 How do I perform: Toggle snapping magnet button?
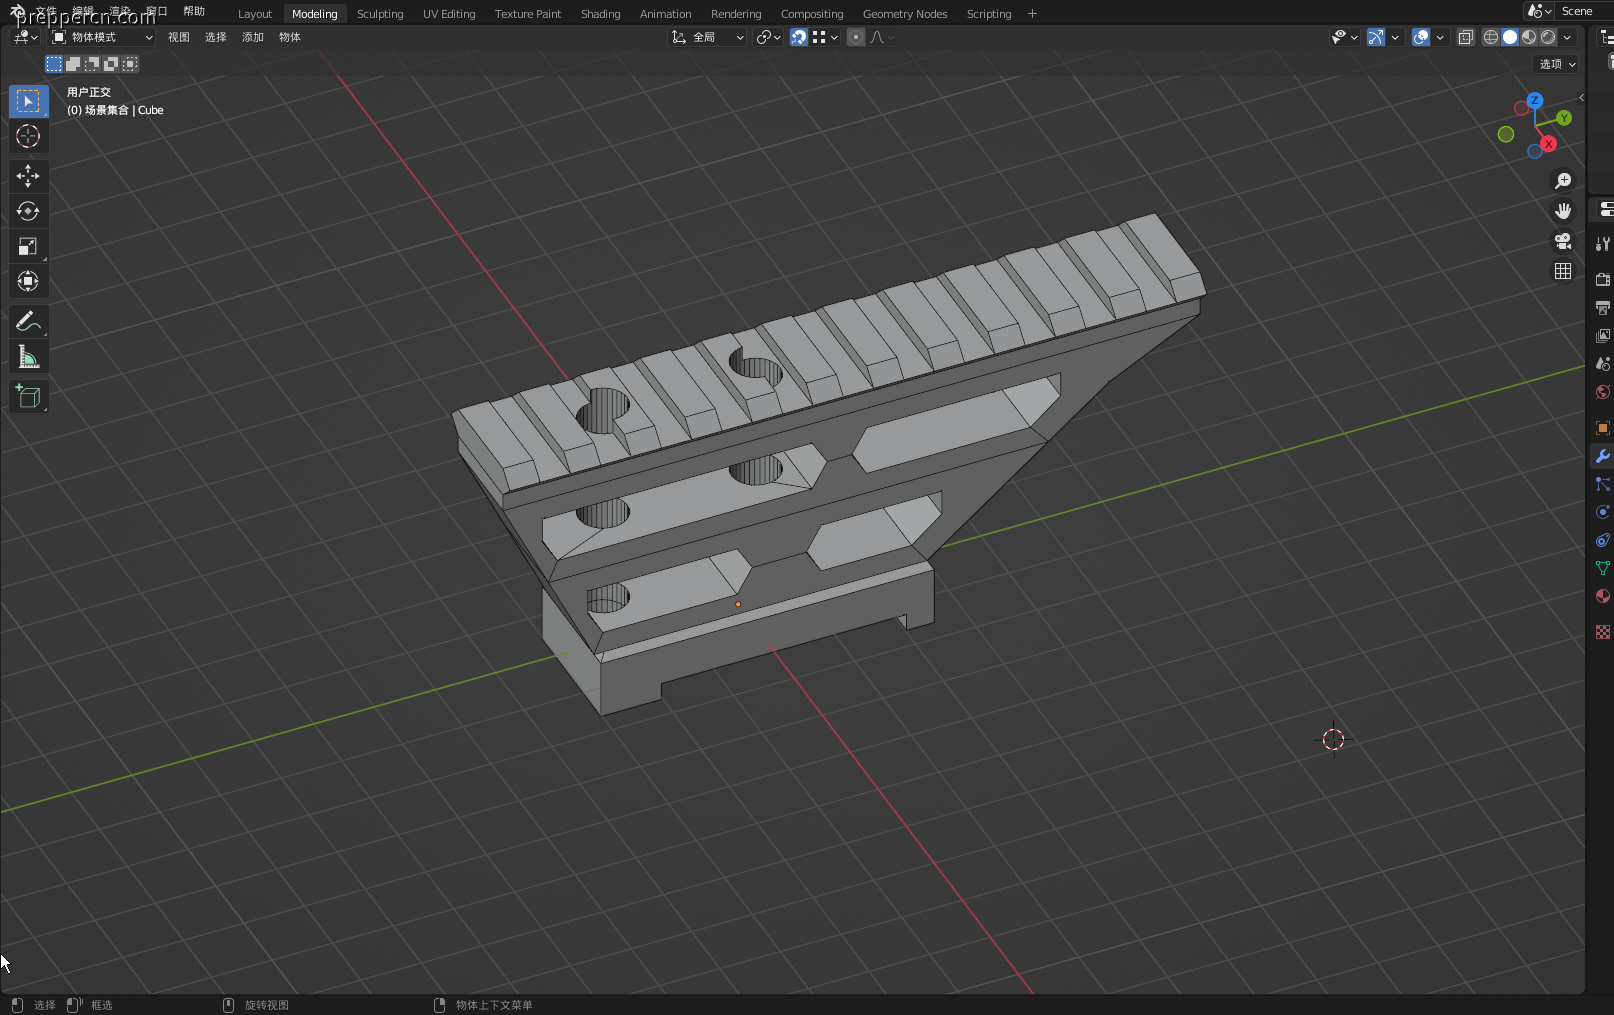pyautogui.click(x=799, y=37)
